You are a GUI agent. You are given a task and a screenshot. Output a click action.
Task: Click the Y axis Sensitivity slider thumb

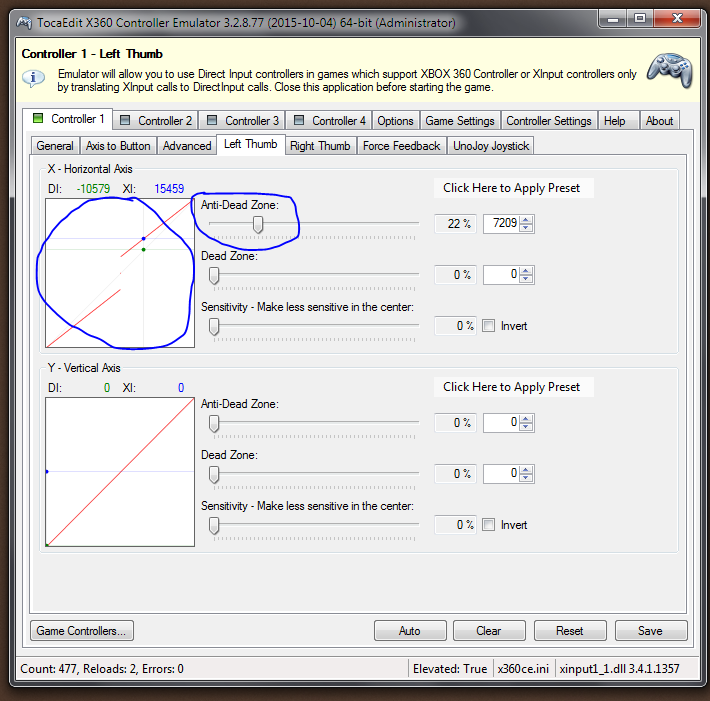[214, 525]
